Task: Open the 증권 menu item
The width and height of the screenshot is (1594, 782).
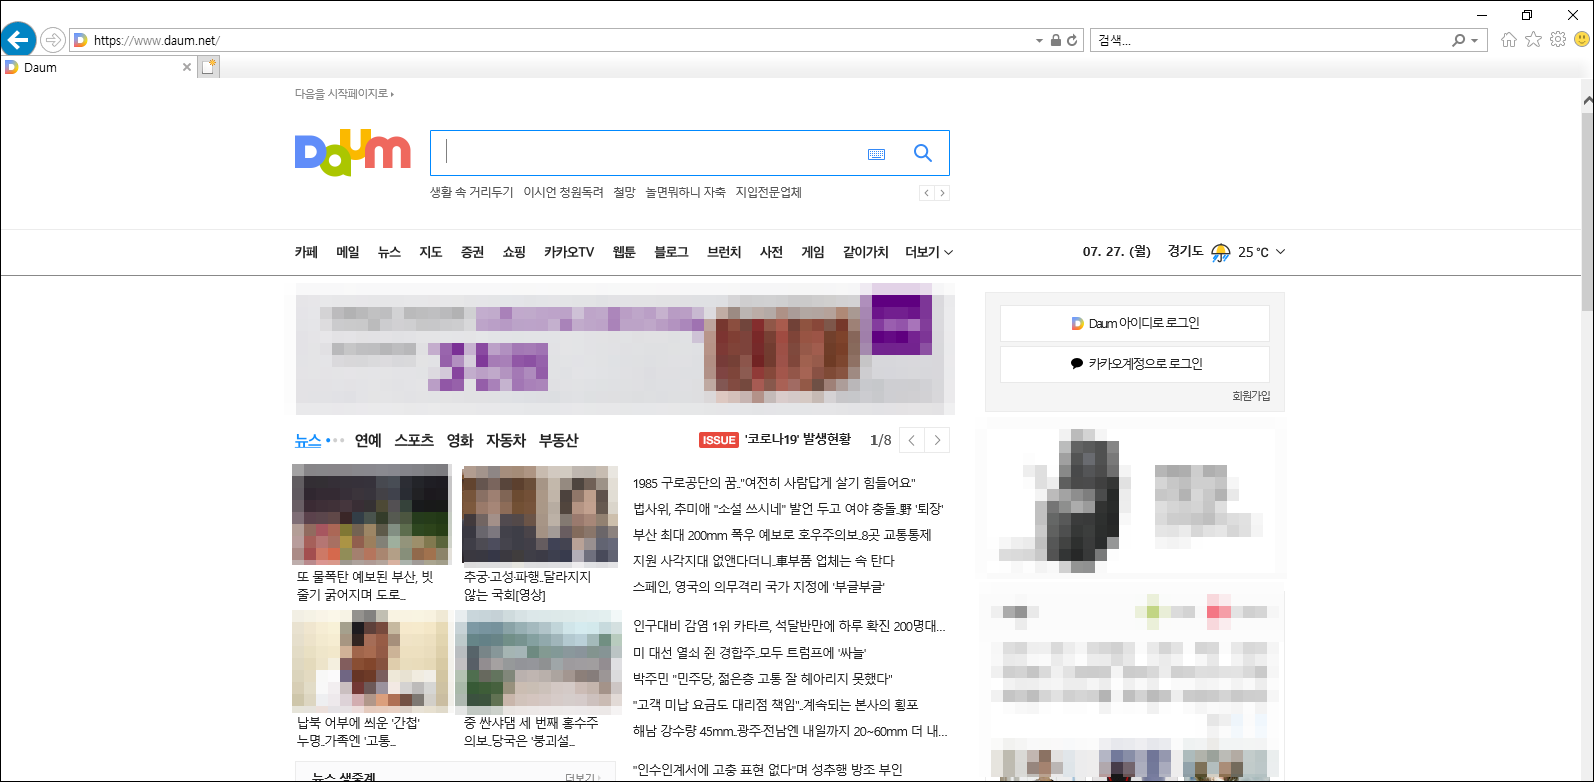Action: click(472, 252)
